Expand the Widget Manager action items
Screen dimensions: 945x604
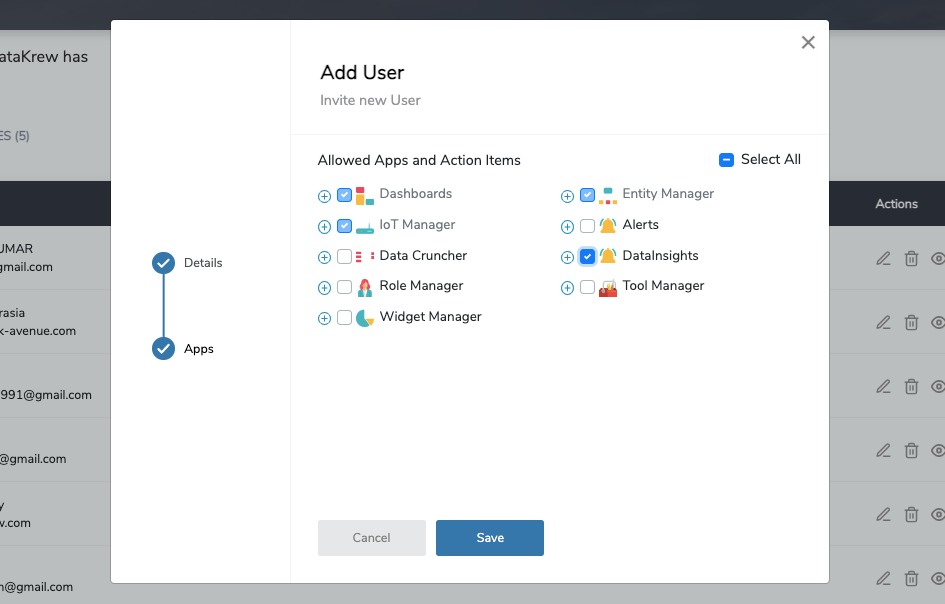324,318
